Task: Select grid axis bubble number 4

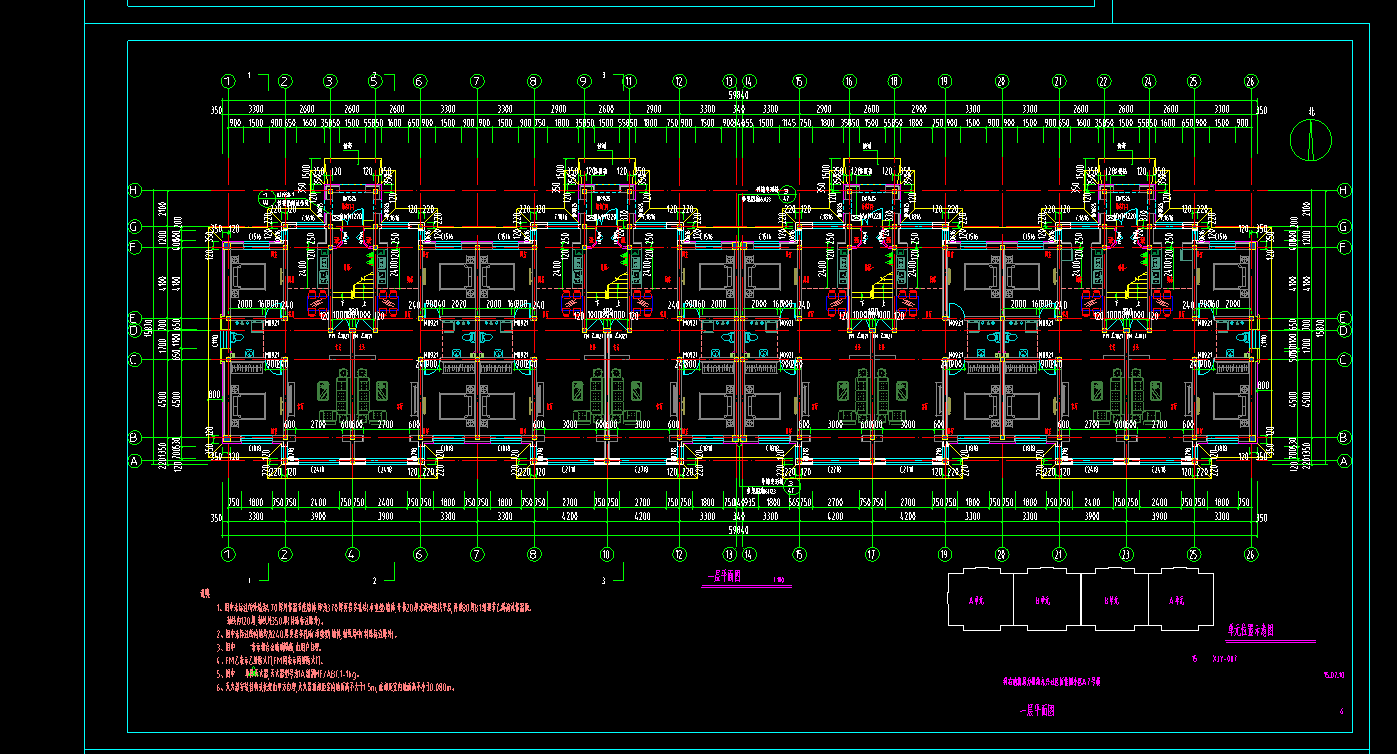Action: pos(352,553)
